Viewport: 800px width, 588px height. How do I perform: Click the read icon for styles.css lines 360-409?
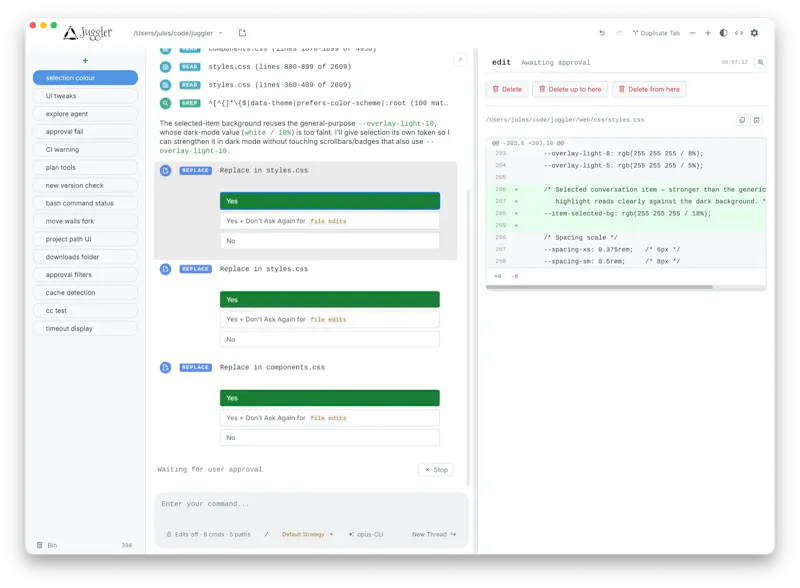tap(165, 85)
